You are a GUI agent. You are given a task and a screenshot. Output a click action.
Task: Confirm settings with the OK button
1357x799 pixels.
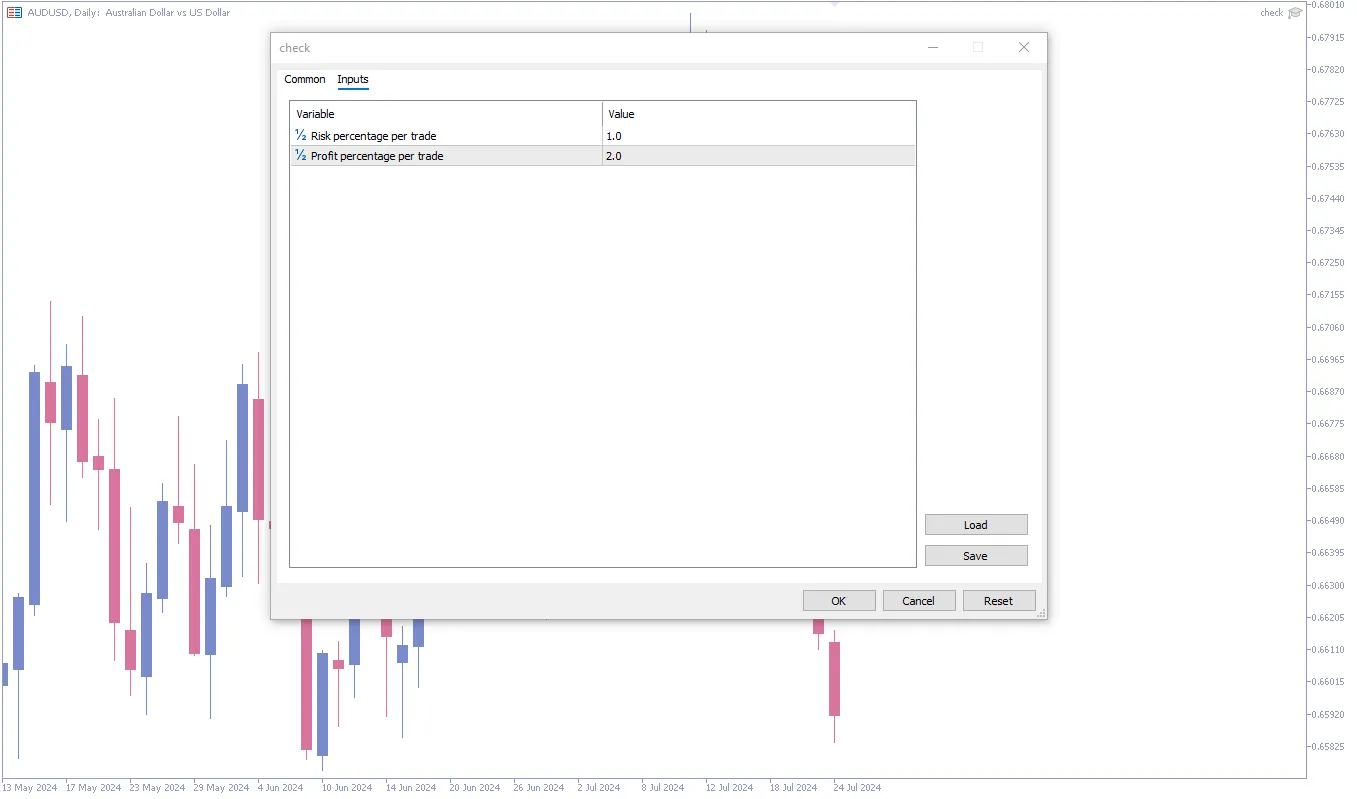pyautogui.click(x=838, y=600)
